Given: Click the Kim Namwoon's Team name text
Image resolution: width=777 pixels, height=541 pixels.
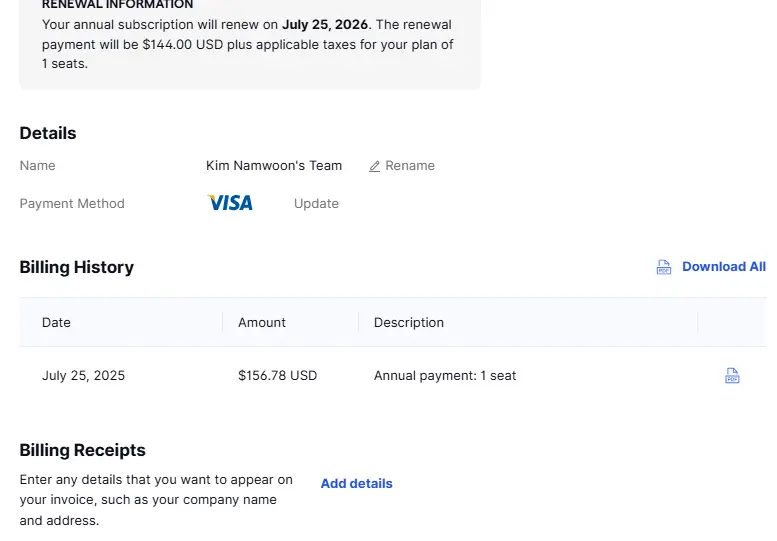Looking at the screenshot, I should point(274,165).
